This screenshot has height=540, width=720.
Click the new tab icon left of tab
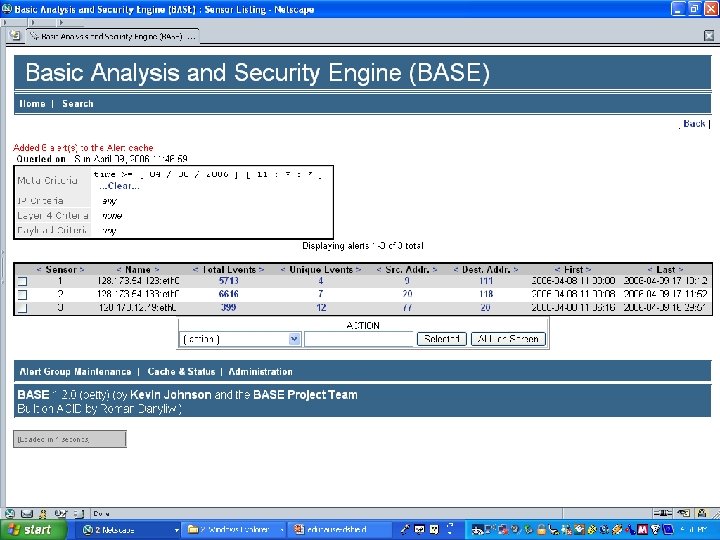15,35
